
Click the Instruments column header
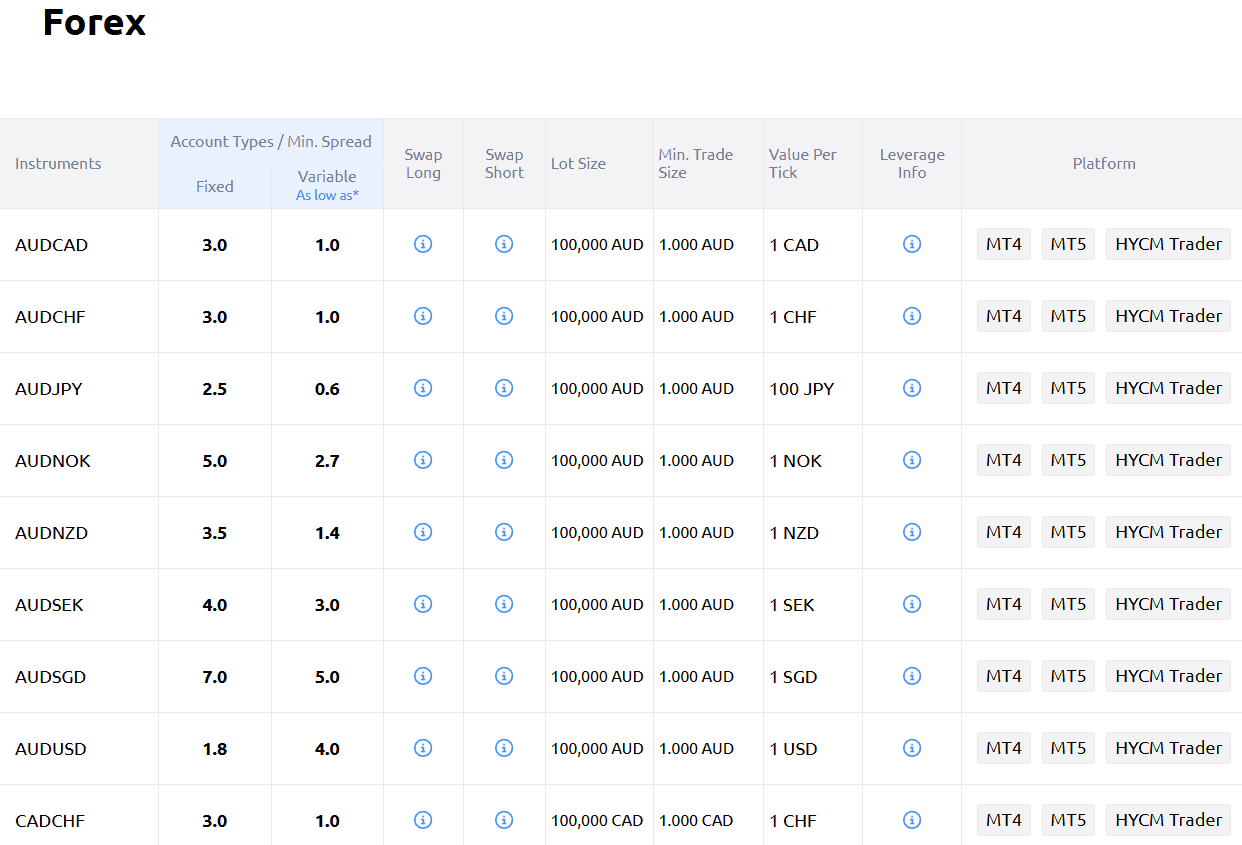tap(58, 163)
